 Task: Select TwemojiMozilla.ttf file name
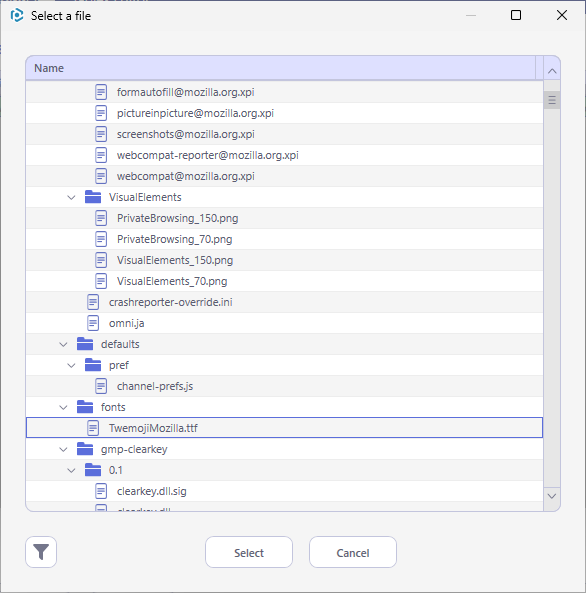(153, 428)
